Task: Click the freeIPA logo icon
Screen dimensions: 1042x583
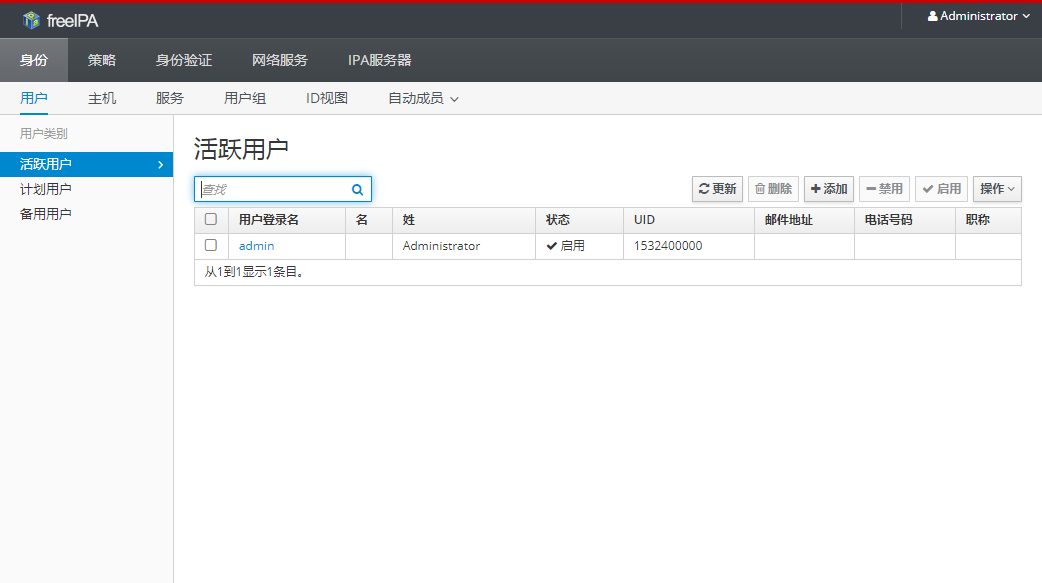Action: point(31,21)
